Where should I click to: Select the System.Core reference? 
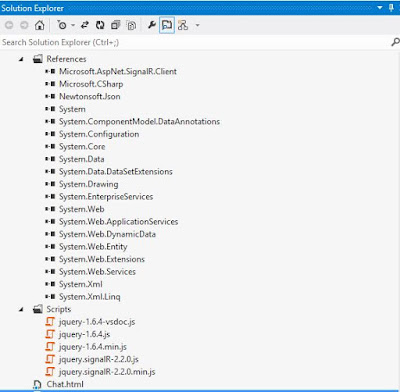[82, 147]
